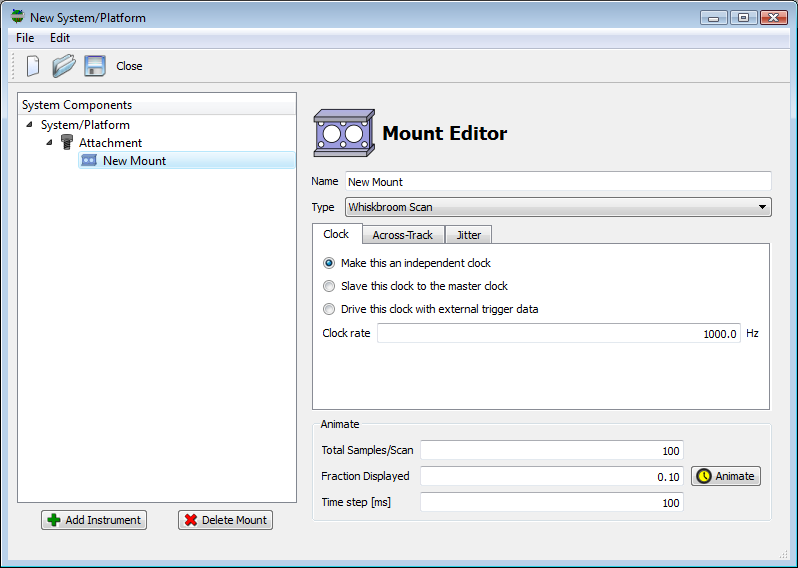The width and height of the screenshot is (798, 568).
Task: Click the large Mount Editor header icon
Action: tap(343, 133)
